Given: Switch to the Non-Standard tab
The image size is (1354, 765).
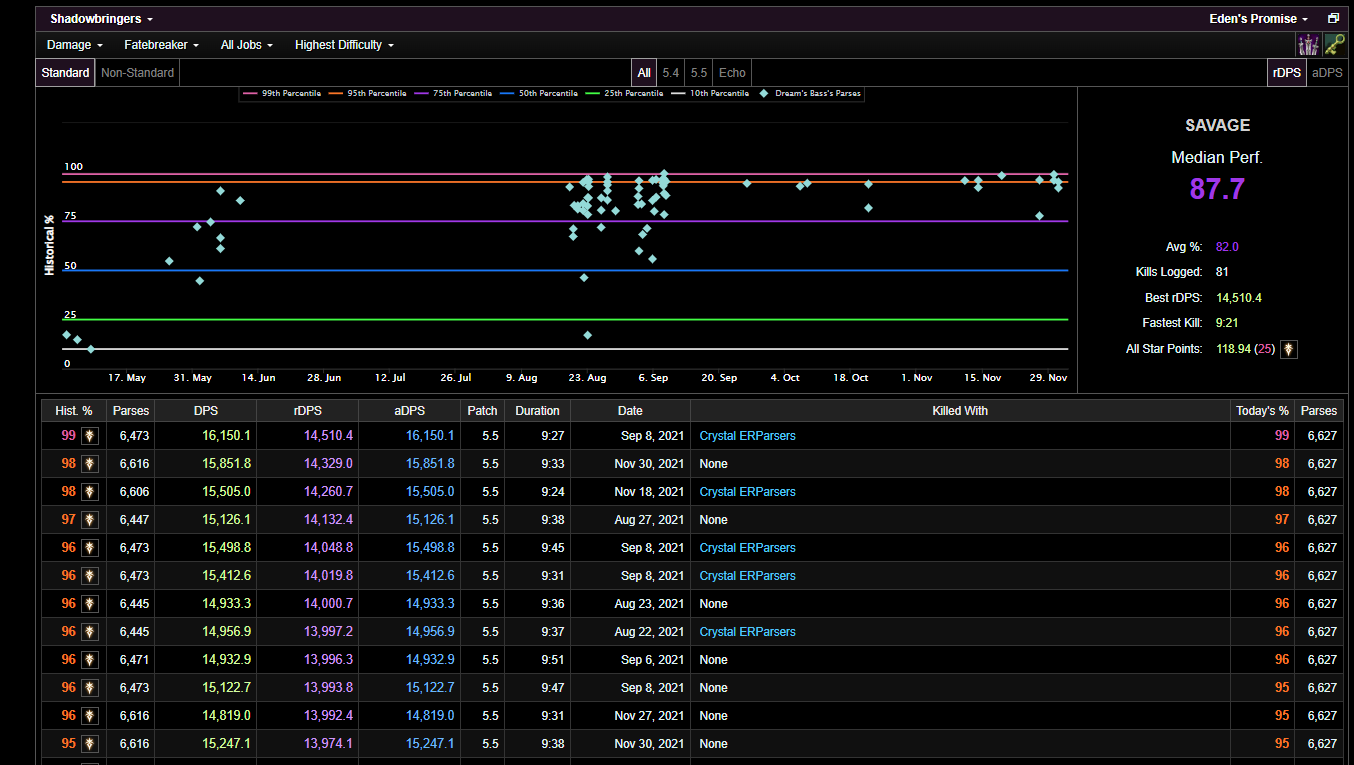Looking at the screenshot, I should click(138, 72).
